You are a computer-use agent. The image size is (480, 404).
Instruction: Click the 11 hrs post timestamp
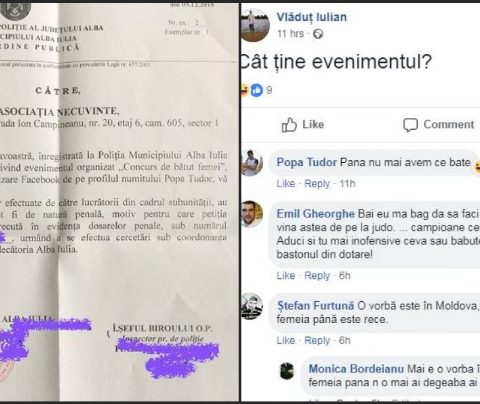pos(290,34)
